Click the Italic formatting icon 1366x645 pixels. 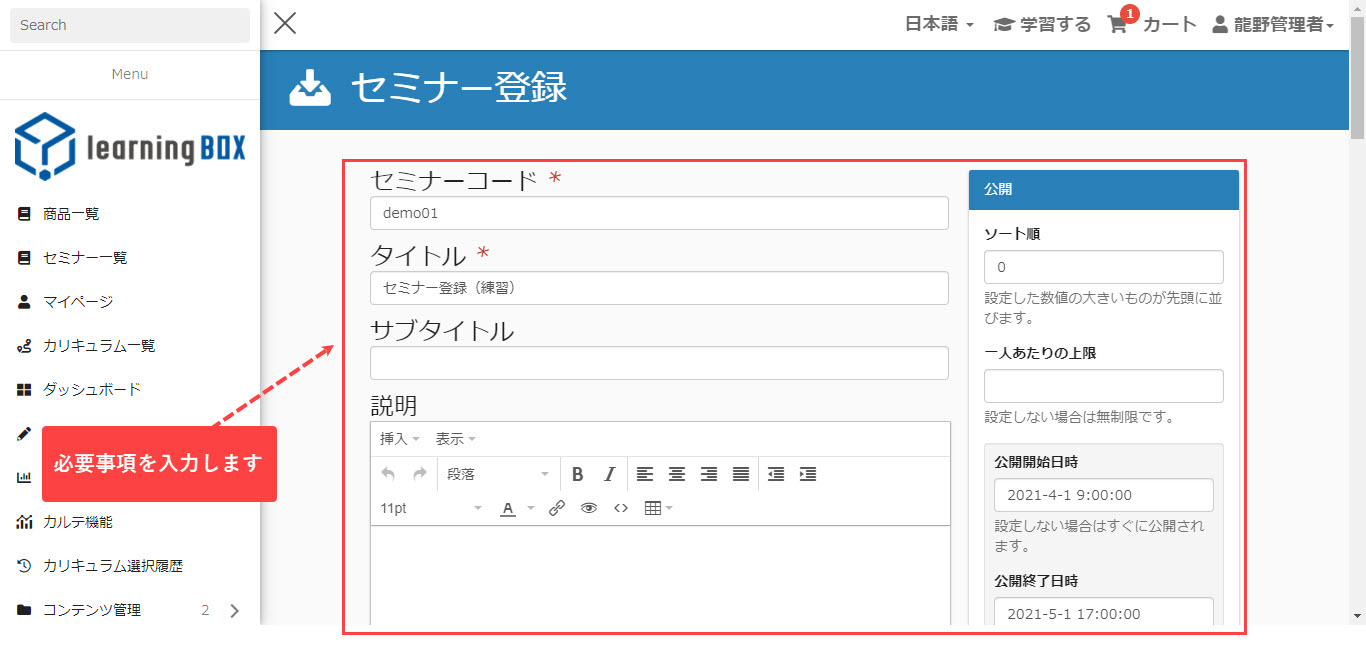pos(608,474)
